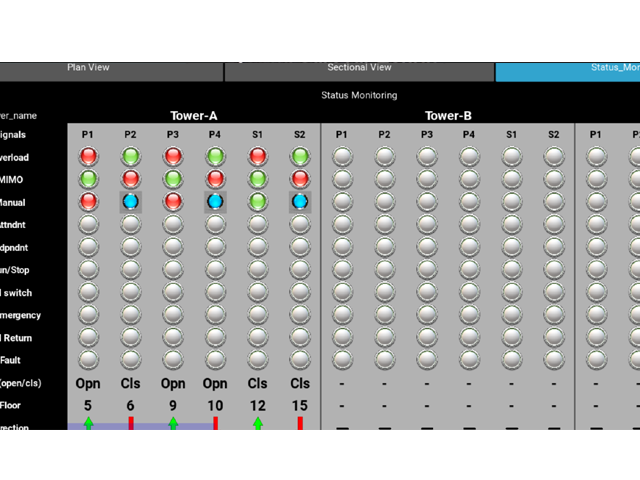This screenshot has width=640, height=480.
Task: Click Tower-A P1 door status 'Opn'
Action: (x=88, y=383)
